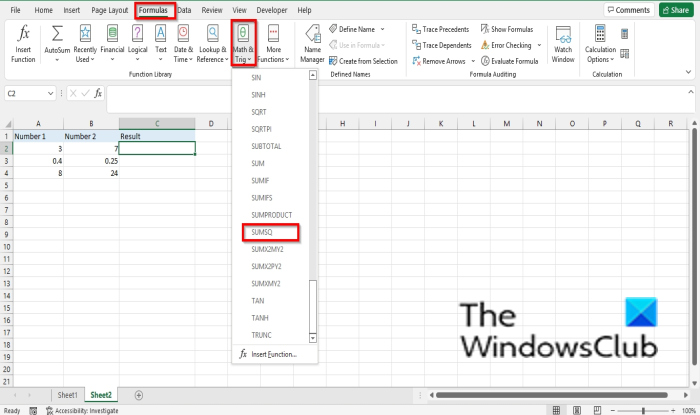Image resolution: width=700 pixels, height=415 pixels.
Task: Click Define Name
Action: (x=352, y=29)
